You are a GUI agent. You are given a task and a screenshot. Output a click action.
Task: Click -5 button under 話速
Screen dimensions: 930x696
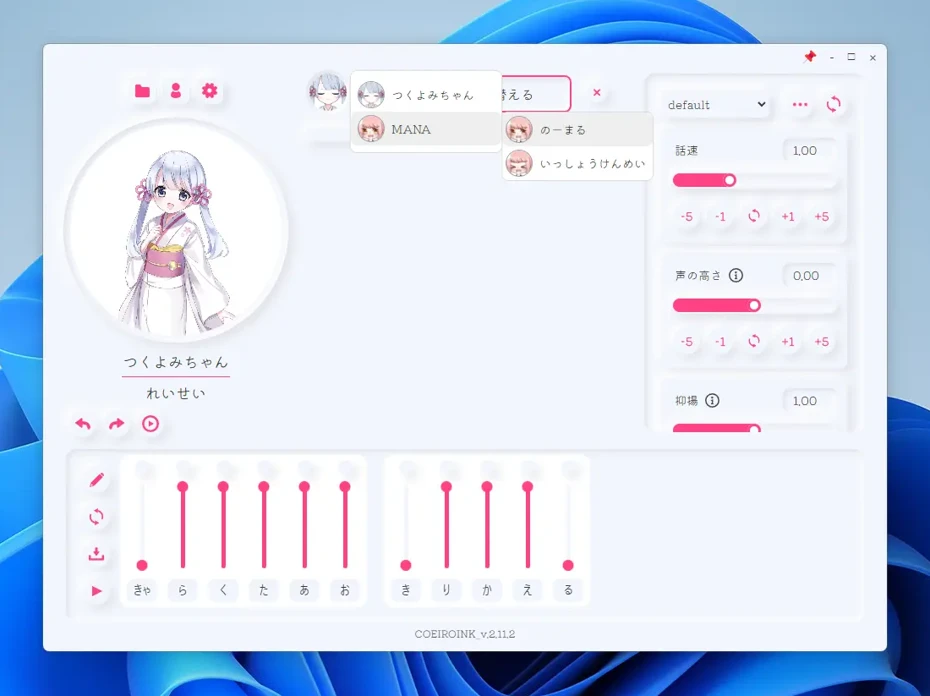point(687,217)
